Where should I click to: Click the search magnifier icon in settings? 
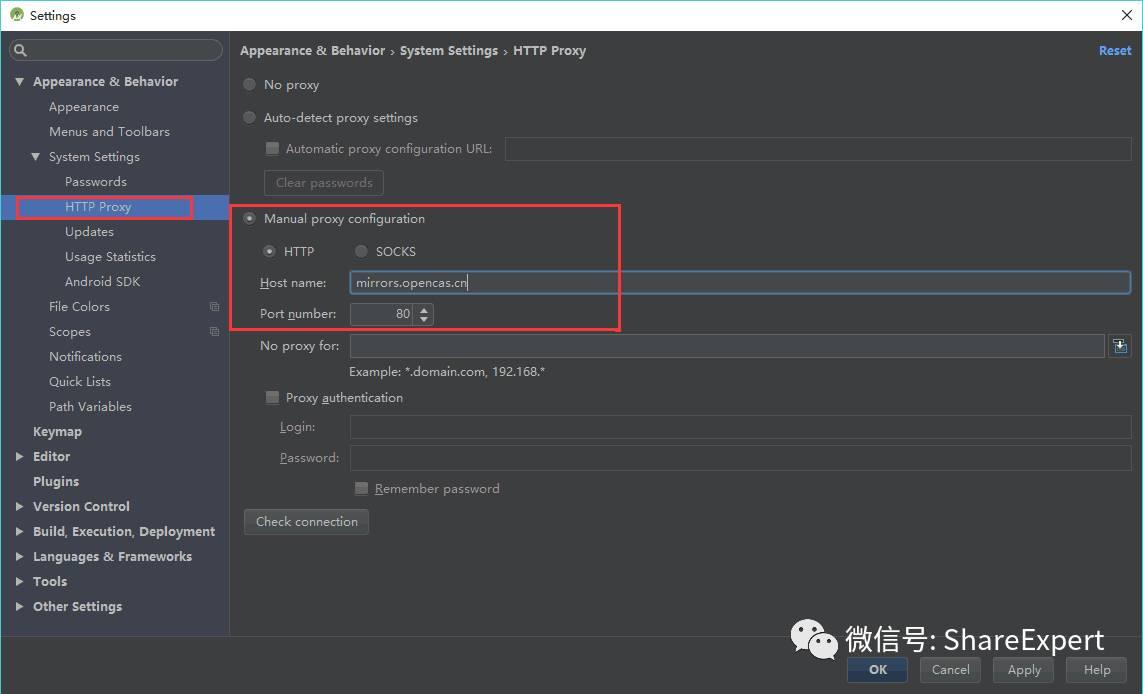point(20,50)
